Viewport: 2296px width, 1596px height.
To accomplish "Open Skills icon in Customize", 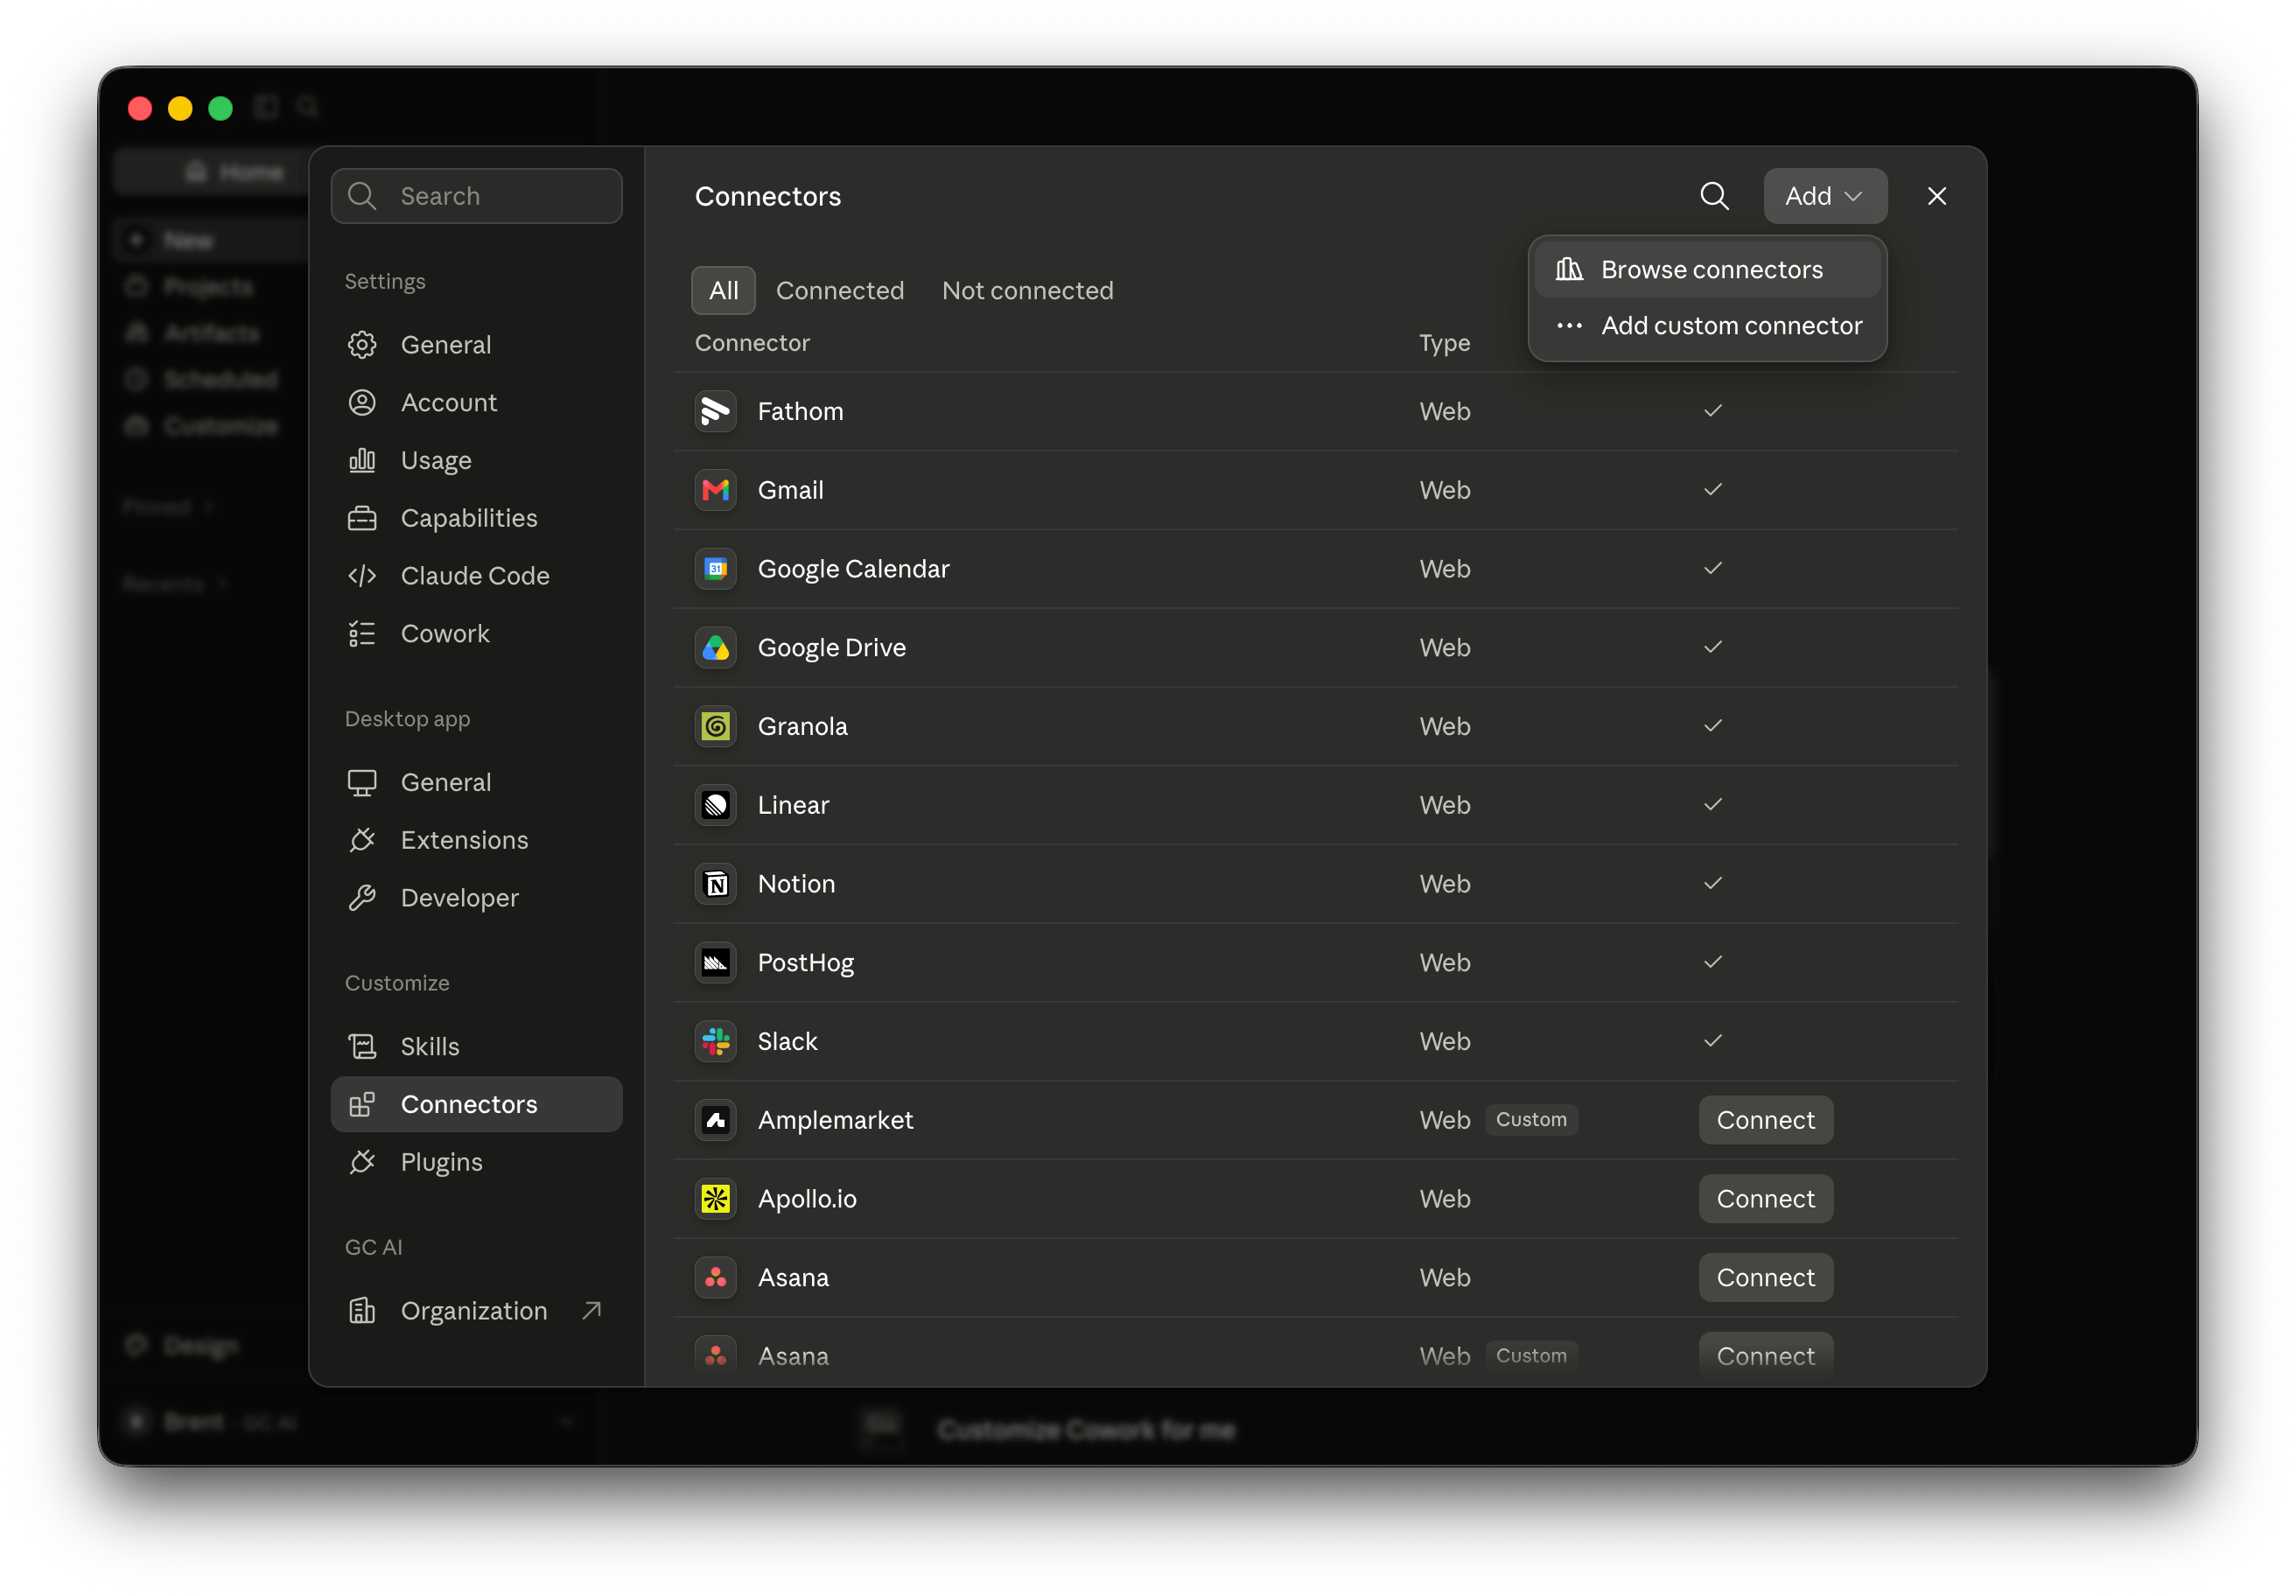I will point(362,1047).
